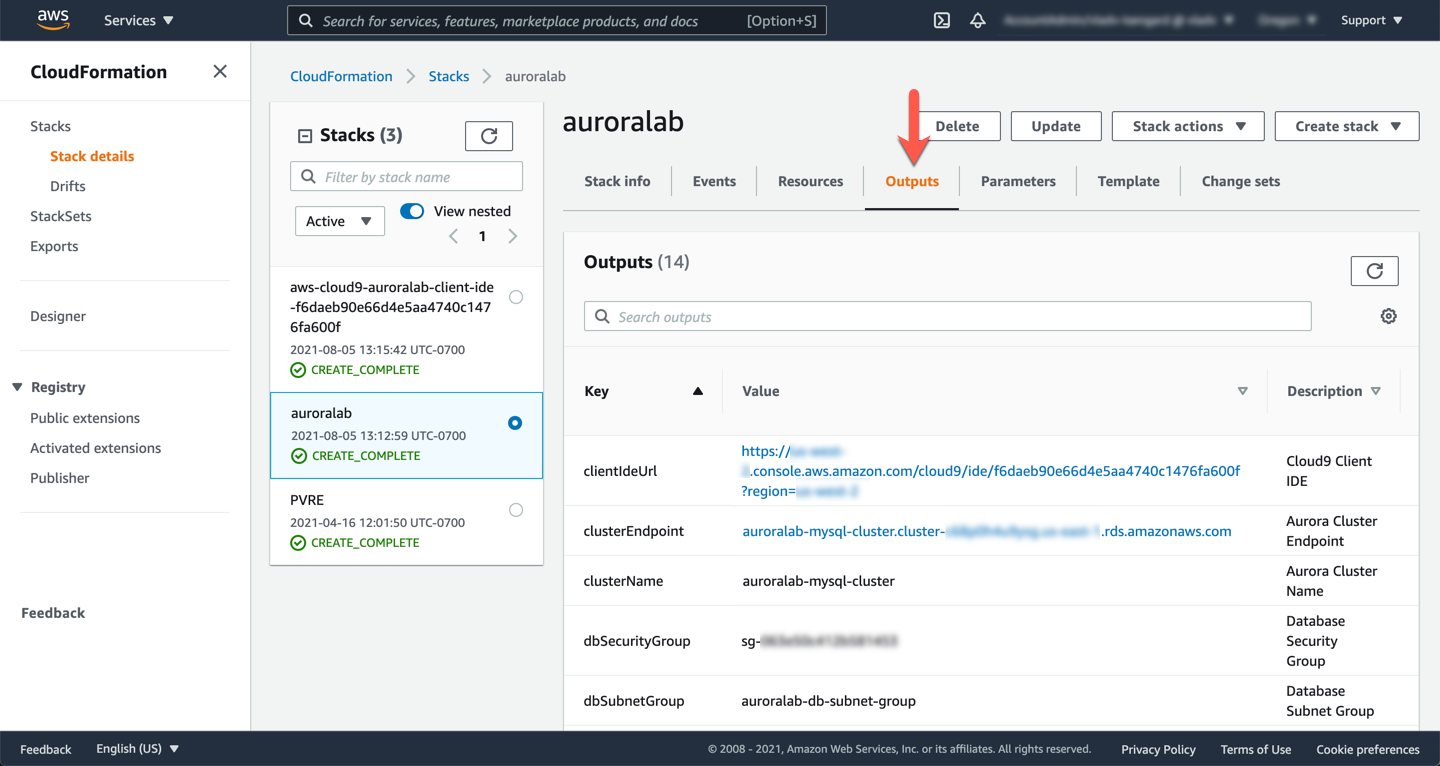
Task: Refresh the Outputs table
Action: (1374, 271)
